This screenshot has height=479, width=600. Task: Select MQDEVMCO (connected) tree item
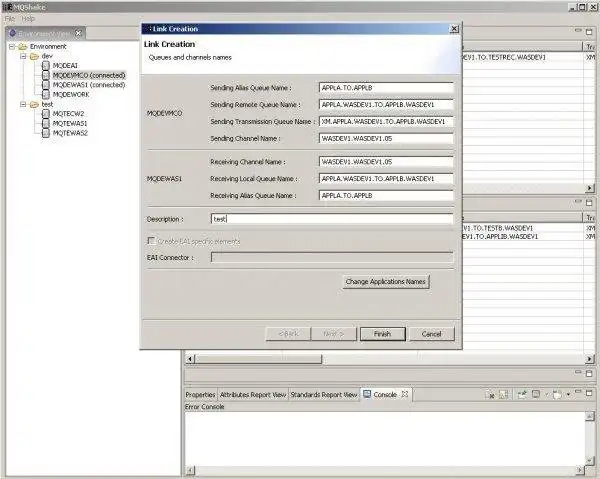click(x=89, y=75)
